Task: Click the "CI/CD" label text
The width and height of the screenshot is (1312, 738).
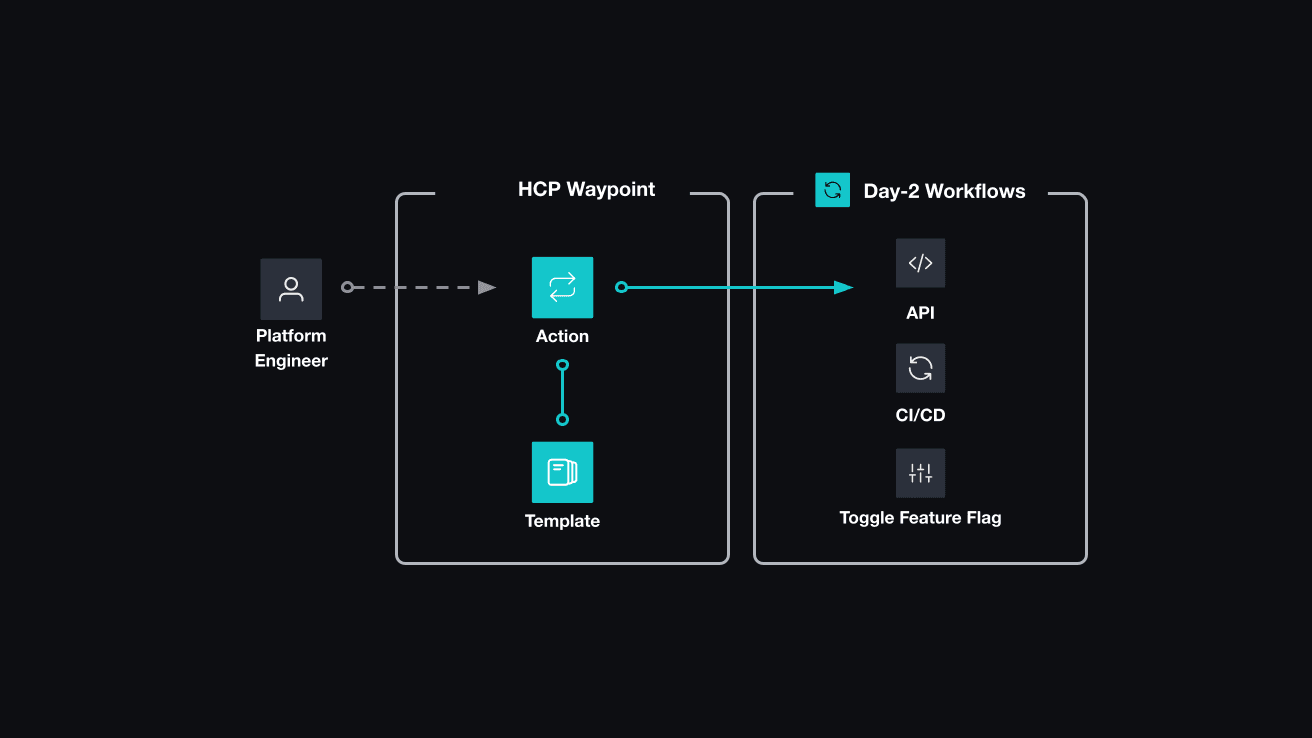Action: tap(920, 415)
